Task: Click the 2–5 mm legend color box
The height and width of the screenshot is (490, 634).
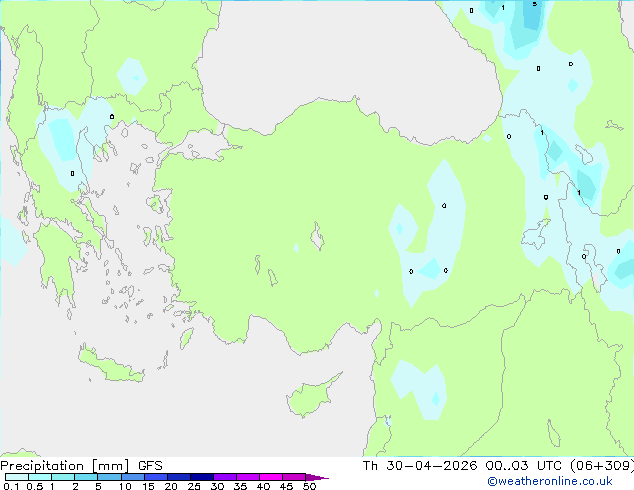Action: coord(86,477)
